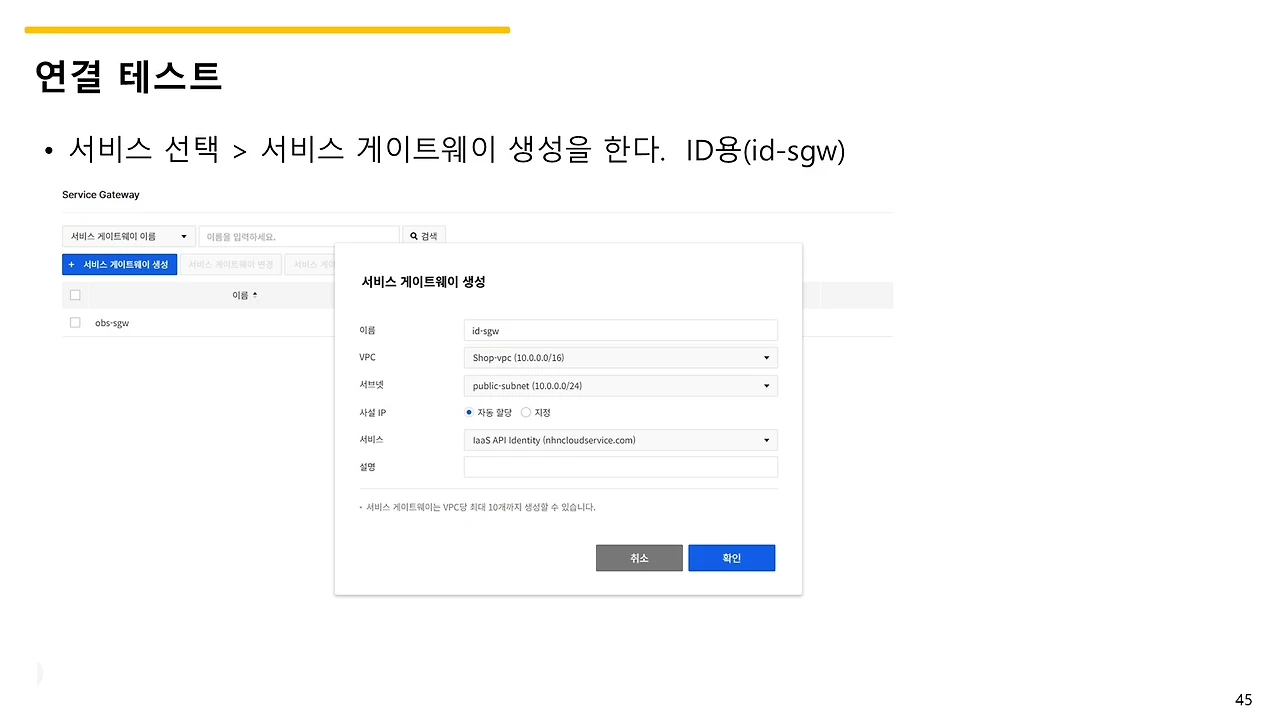Image resolution: width=1280 pixels, height=720 pixels.
Task: Open the 서비스 게이트웨이 이름 filter combo box
Action: [x=128, y=235]
